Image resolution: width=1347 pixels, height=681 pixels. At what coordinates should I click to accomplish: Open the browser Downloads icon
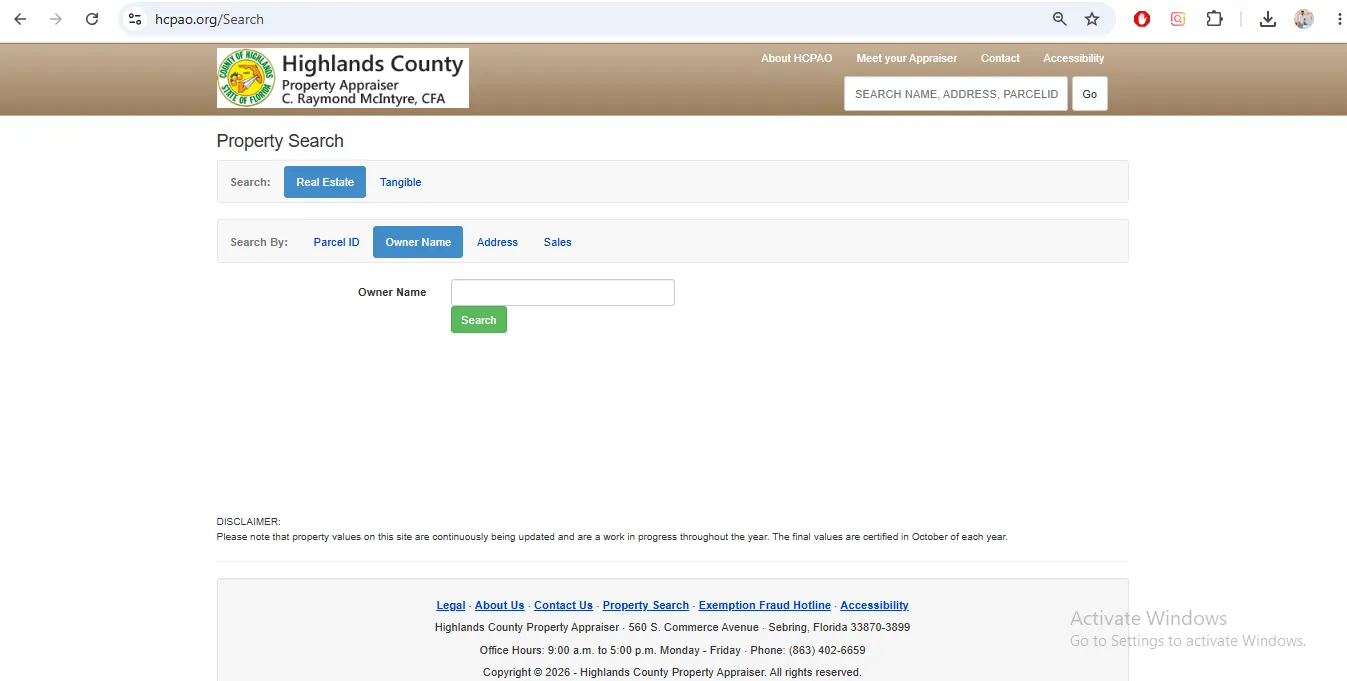pos(1268,19)
